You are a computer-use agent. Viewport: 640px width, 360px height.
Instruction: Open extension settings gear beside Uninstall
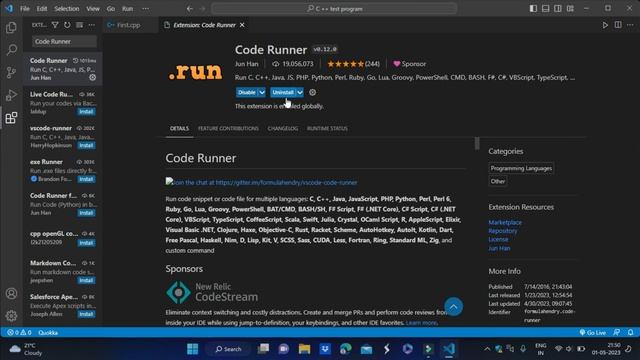[313, 92]
